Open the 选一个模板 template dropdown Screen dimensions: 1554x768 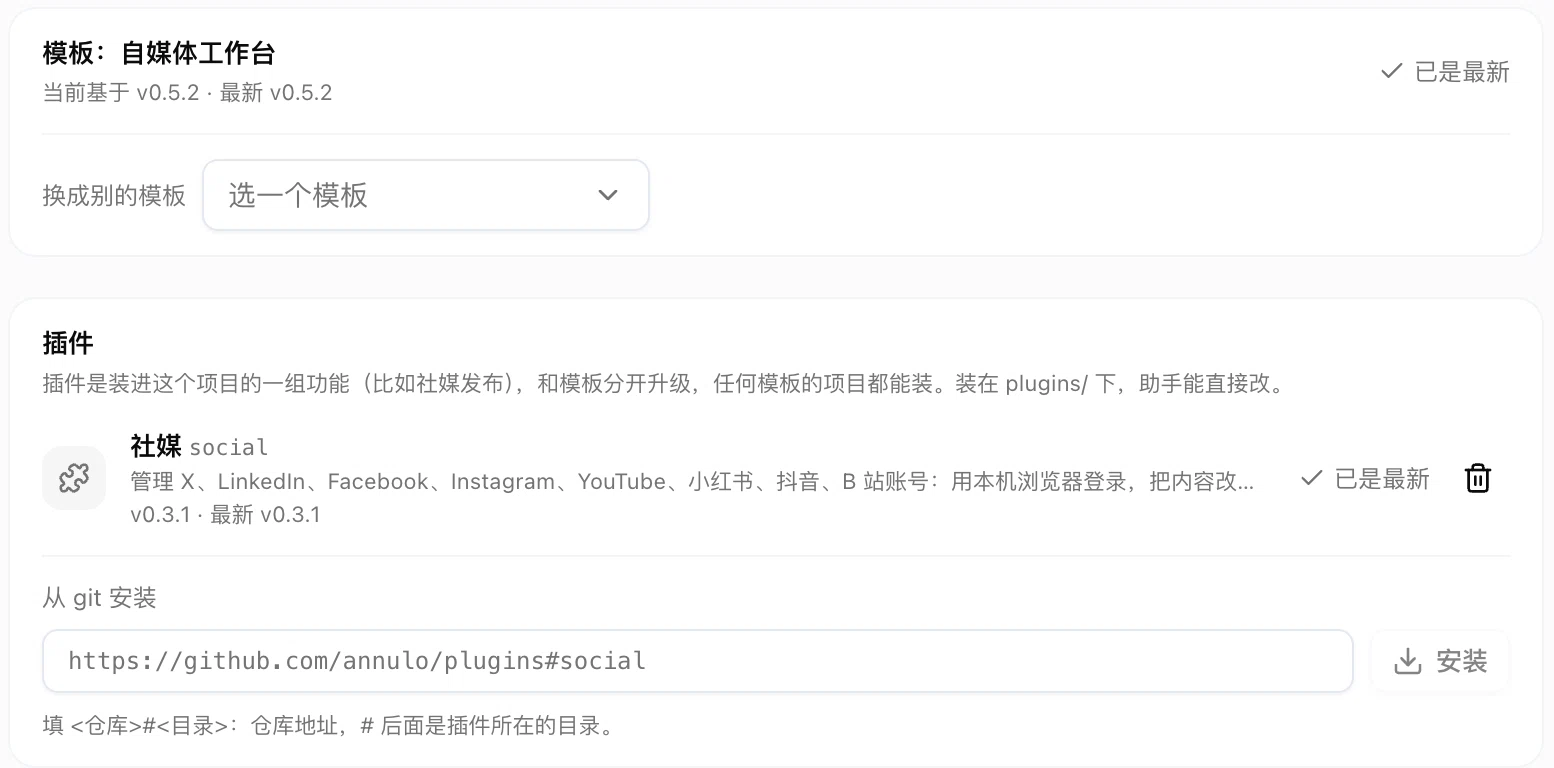(x=426, y=195)
